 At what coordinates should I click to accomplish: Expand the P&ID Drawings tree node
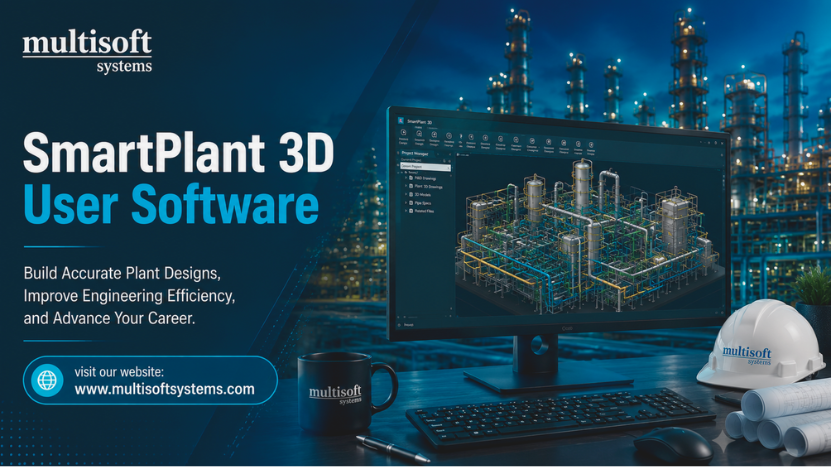click(406, 178)
